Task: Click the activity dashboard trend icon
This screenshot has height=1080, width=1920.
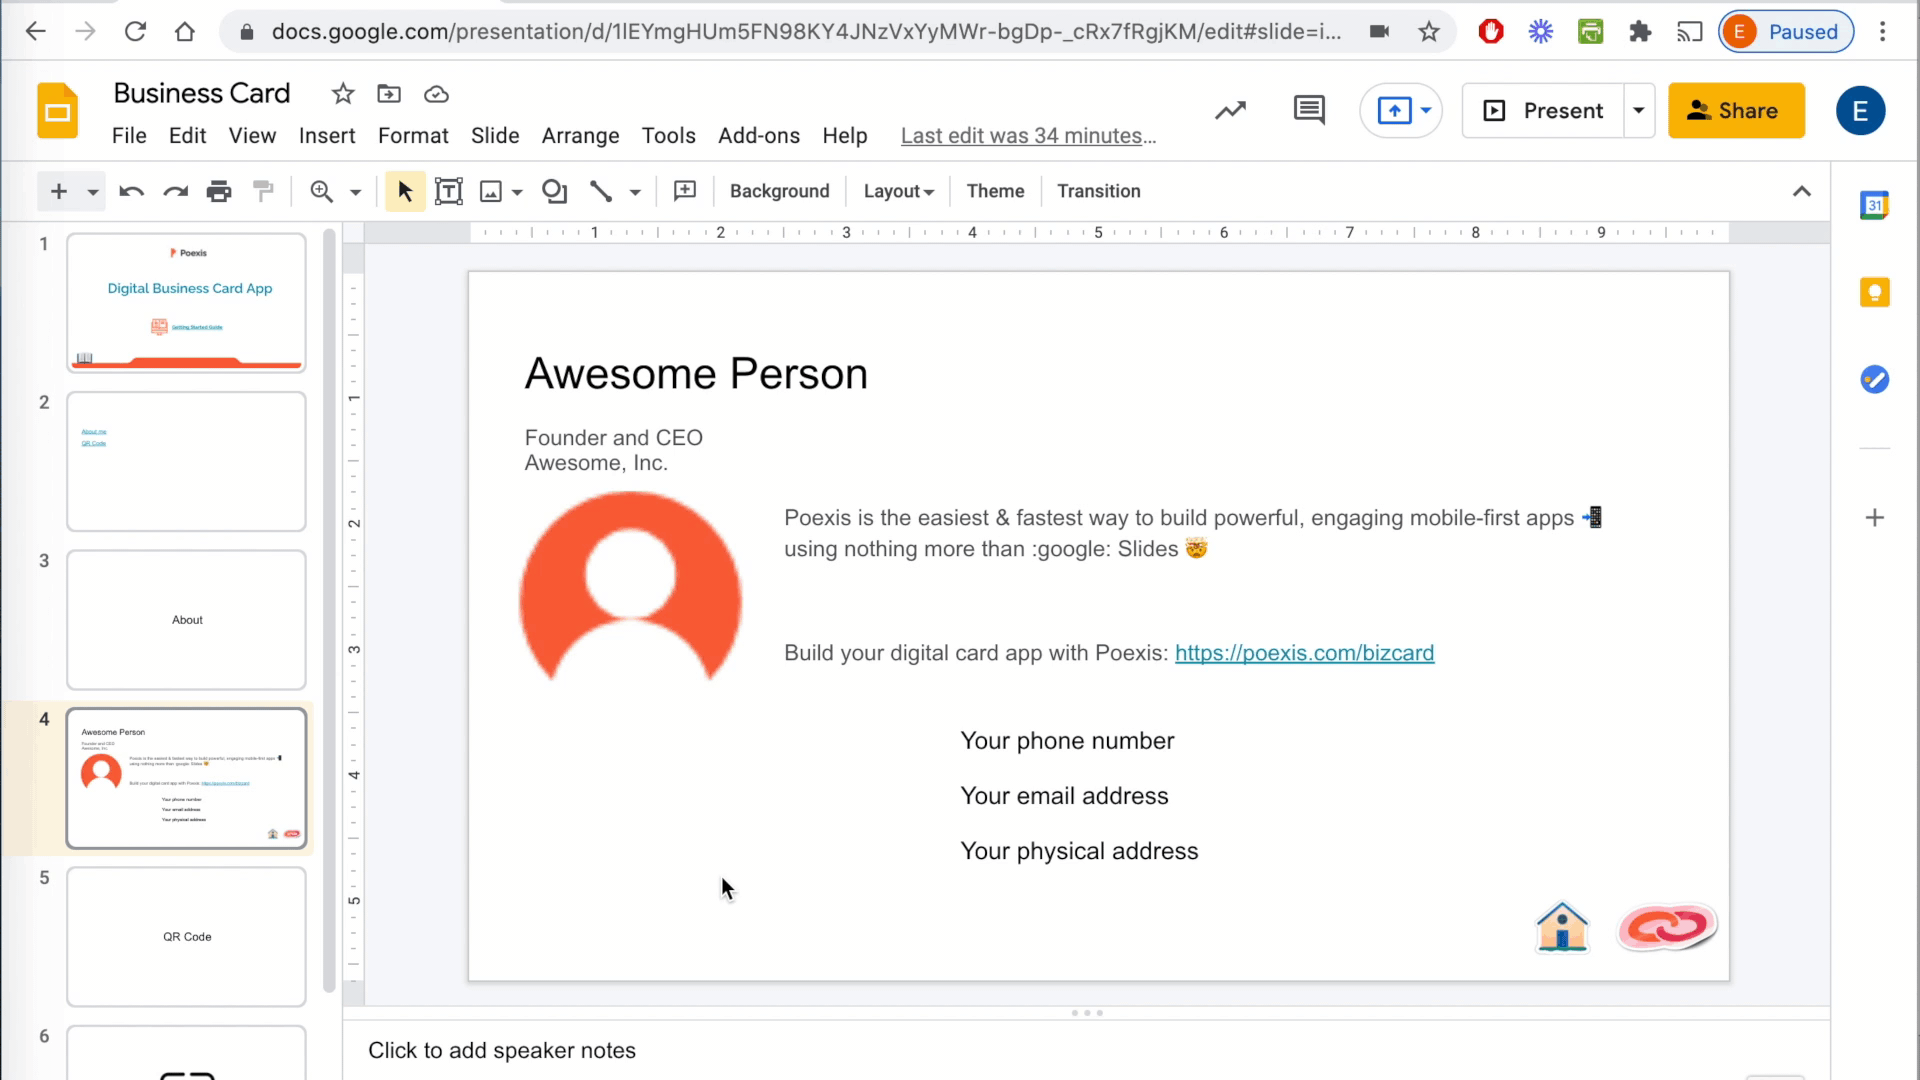Action: point(1231,111)
